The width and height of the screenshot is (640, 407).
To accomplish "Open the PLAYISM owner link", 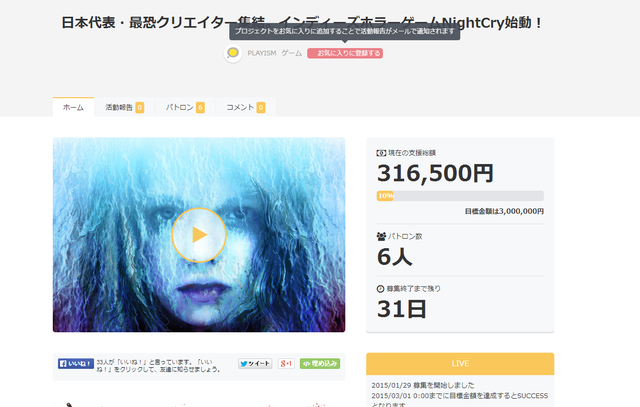I will (262, 53).
